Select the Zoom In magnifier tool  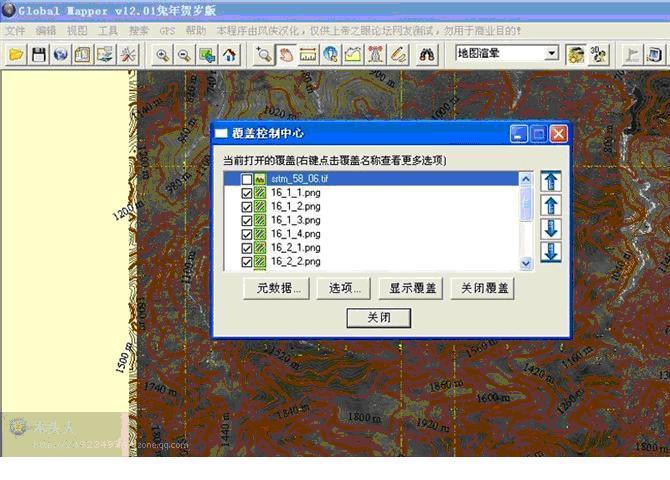(x=163, y=54)
